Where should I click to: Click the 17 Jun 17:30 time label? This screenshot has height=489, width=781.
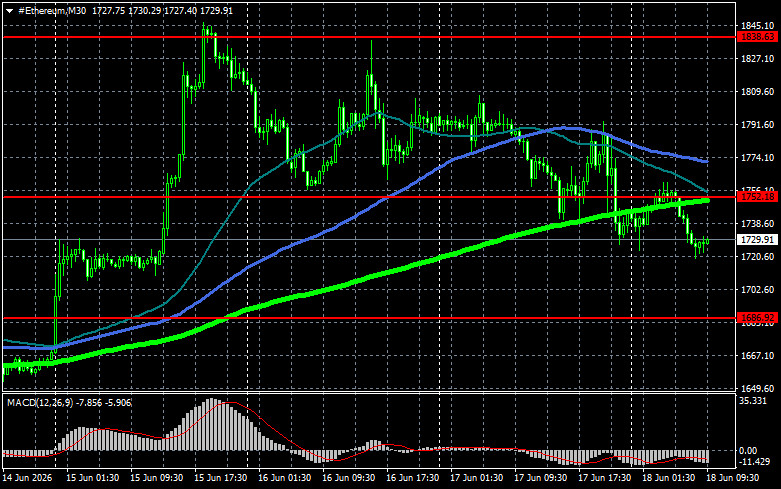point(605,478)
